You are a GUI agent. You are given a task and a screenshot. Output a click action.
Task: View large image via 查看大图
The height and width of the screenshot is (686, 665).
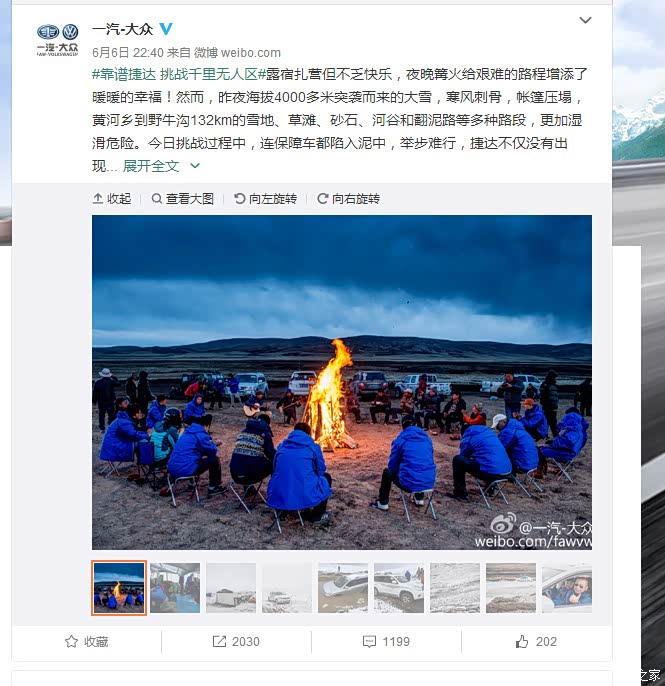click(x=182, y=199)
